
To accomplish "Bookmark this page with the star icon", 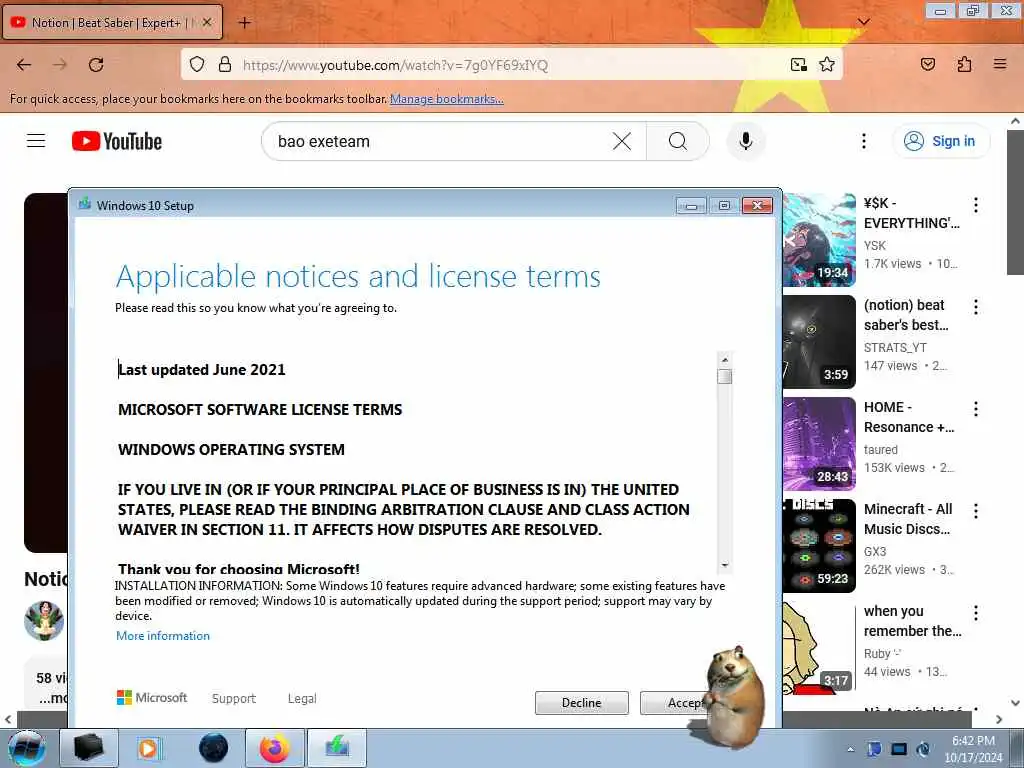I will coord(827,65).
